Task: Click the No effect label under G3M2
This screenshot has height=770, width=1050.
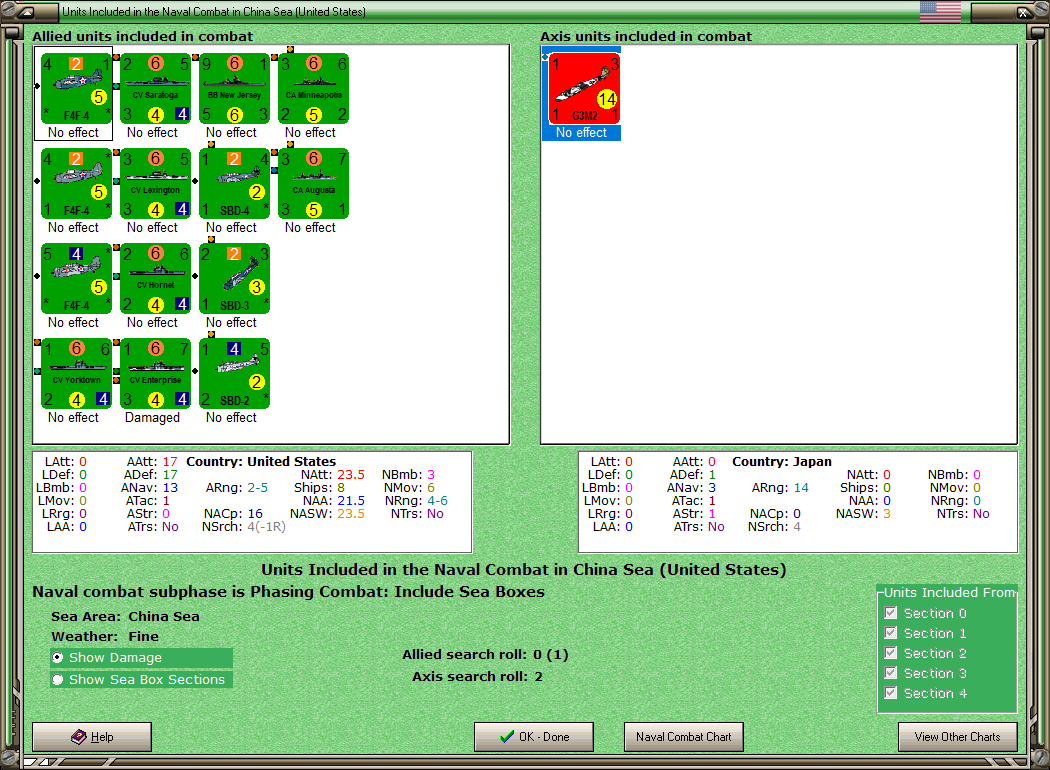Action: (581, 133)
